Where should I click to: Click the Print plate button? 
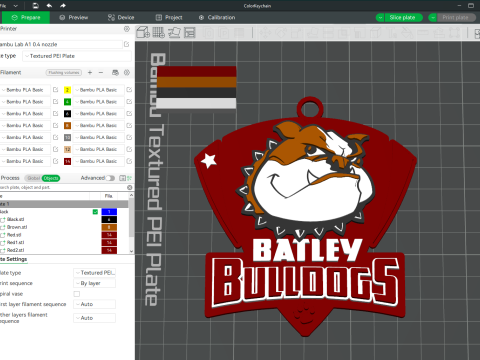[456, 17]
